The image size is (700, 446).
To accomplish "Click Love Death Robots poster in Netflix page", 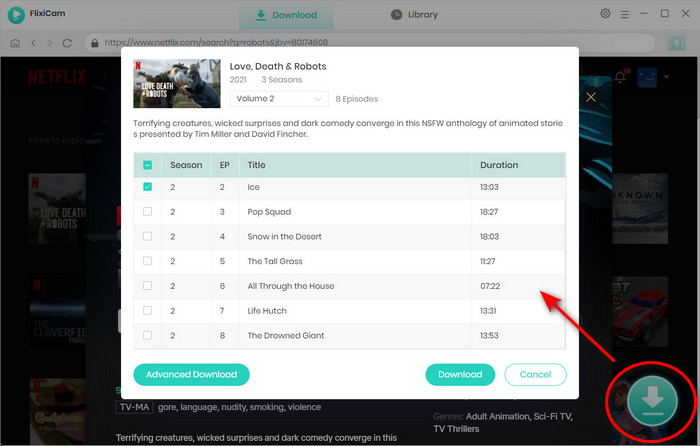I will tap(57, 209).
